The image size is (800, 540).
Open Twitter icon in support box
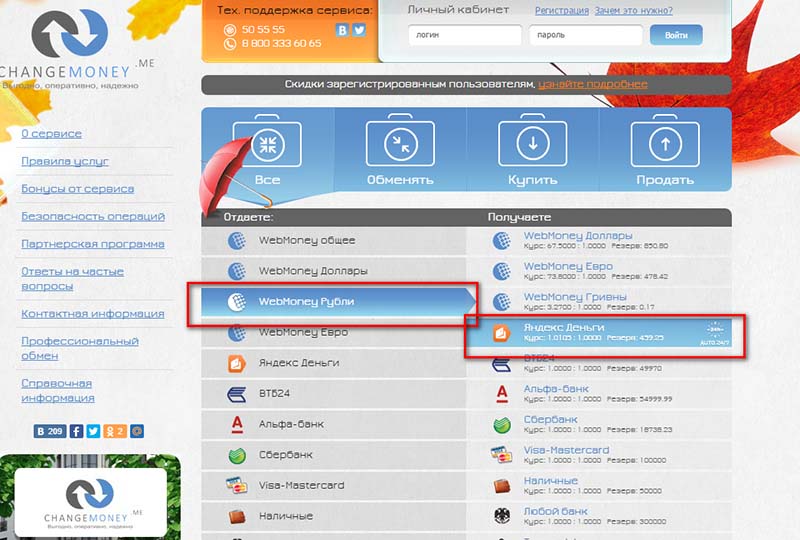(359, 30)
